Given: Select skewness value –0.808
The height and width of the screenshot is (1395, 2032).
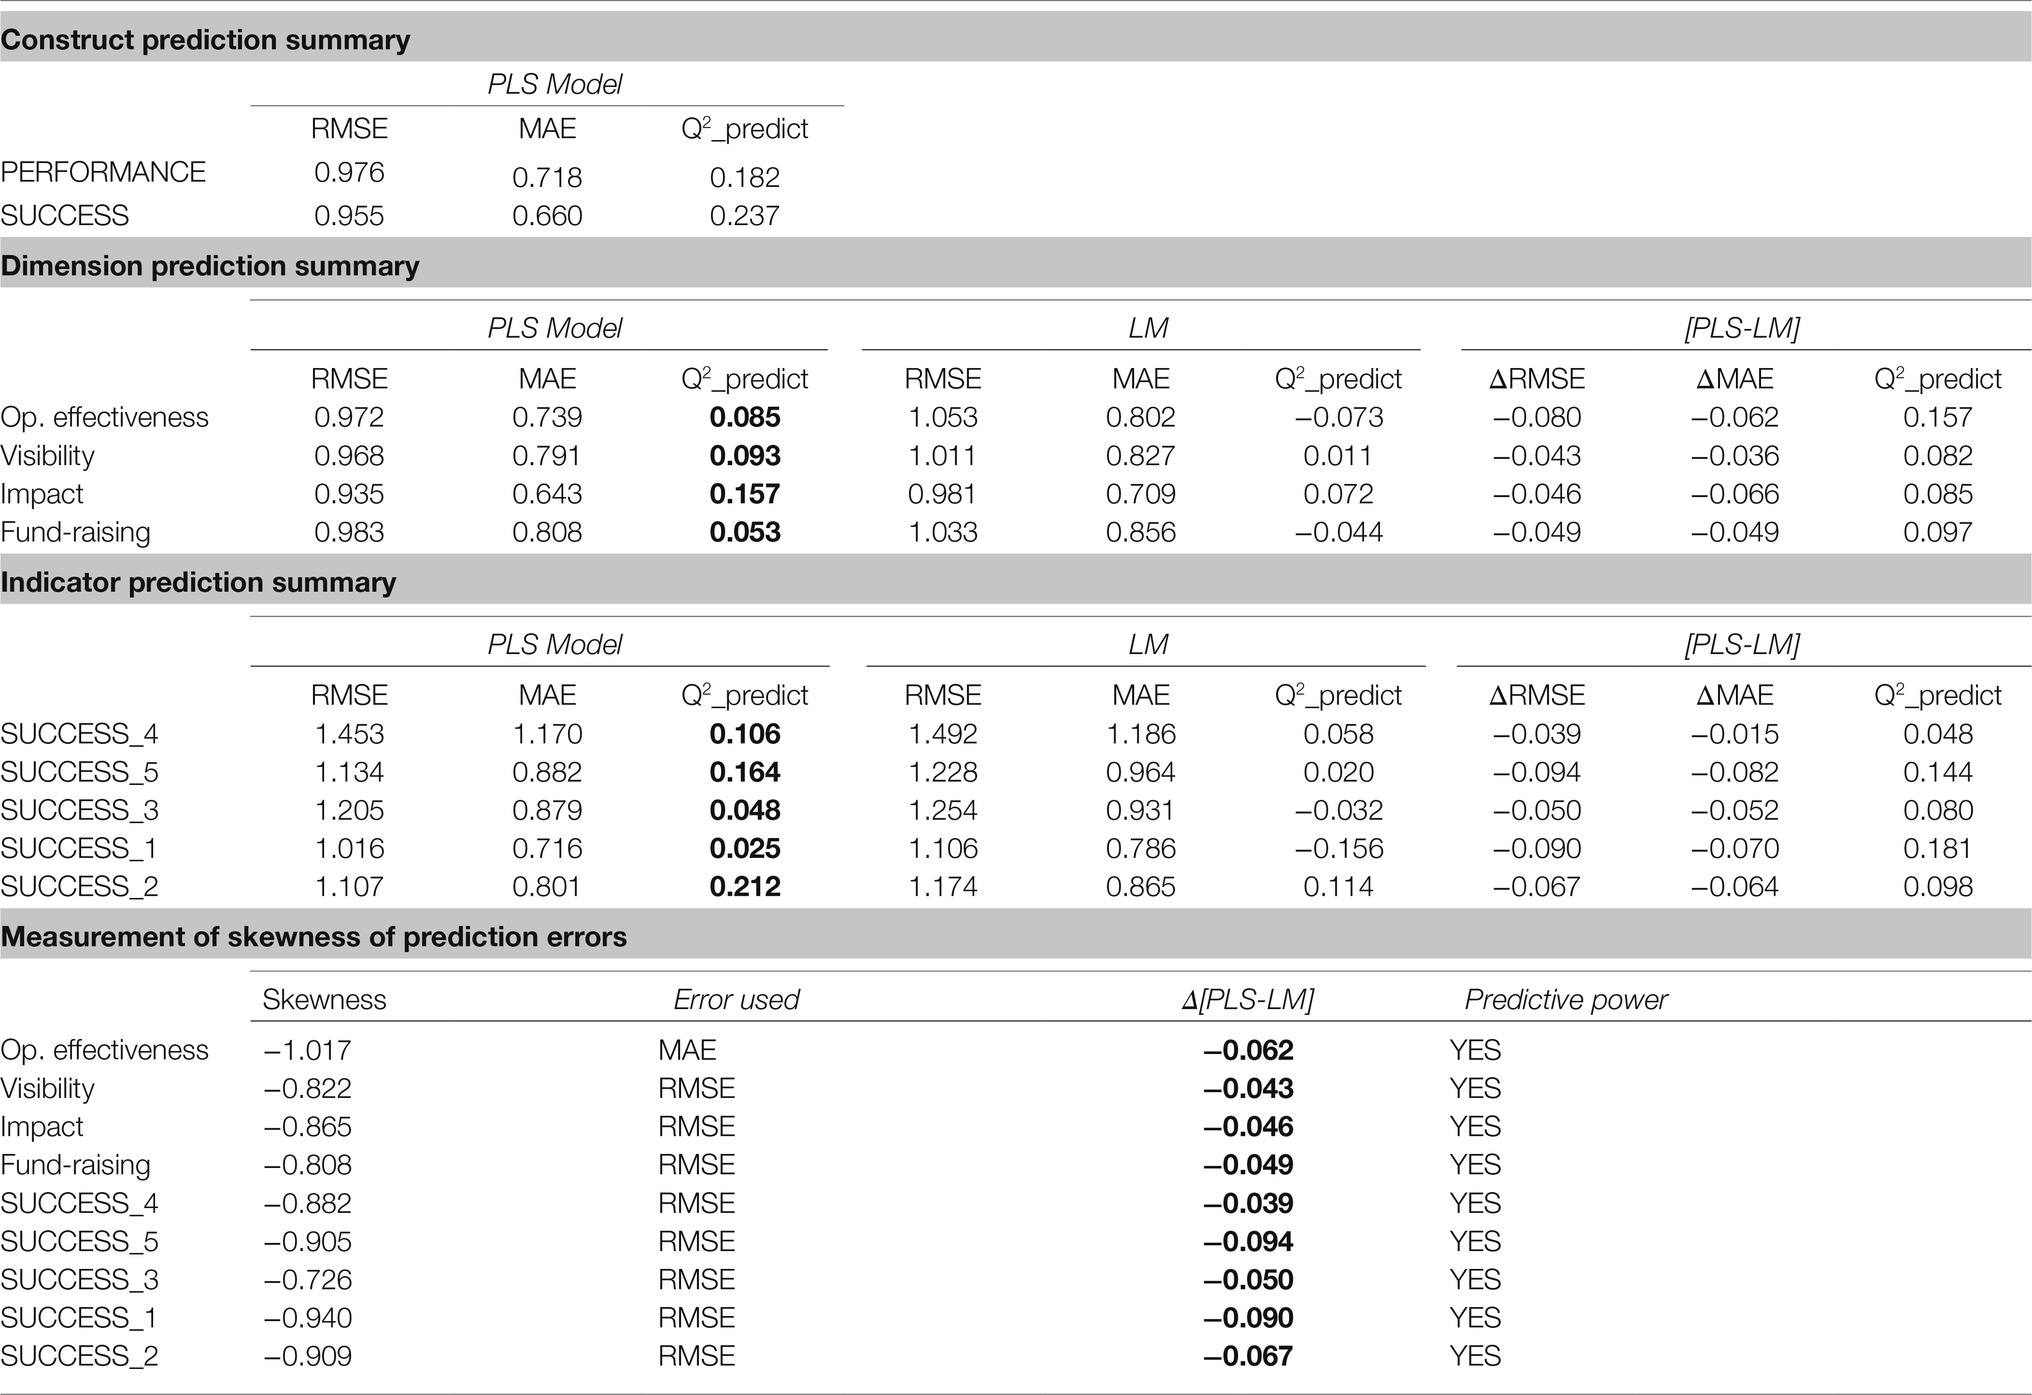Looking at the screenshot, I should point(307,1165).
